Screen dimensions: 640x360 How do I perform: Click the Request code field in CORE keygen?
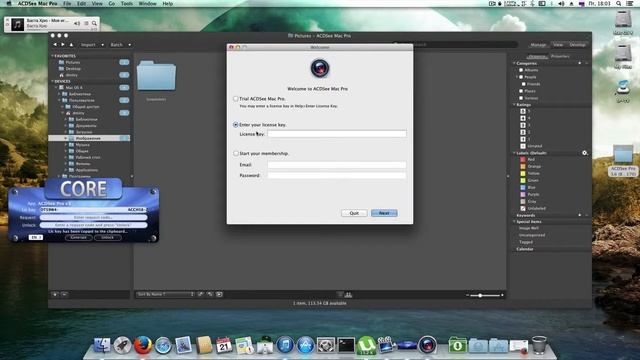pos(93,218)
